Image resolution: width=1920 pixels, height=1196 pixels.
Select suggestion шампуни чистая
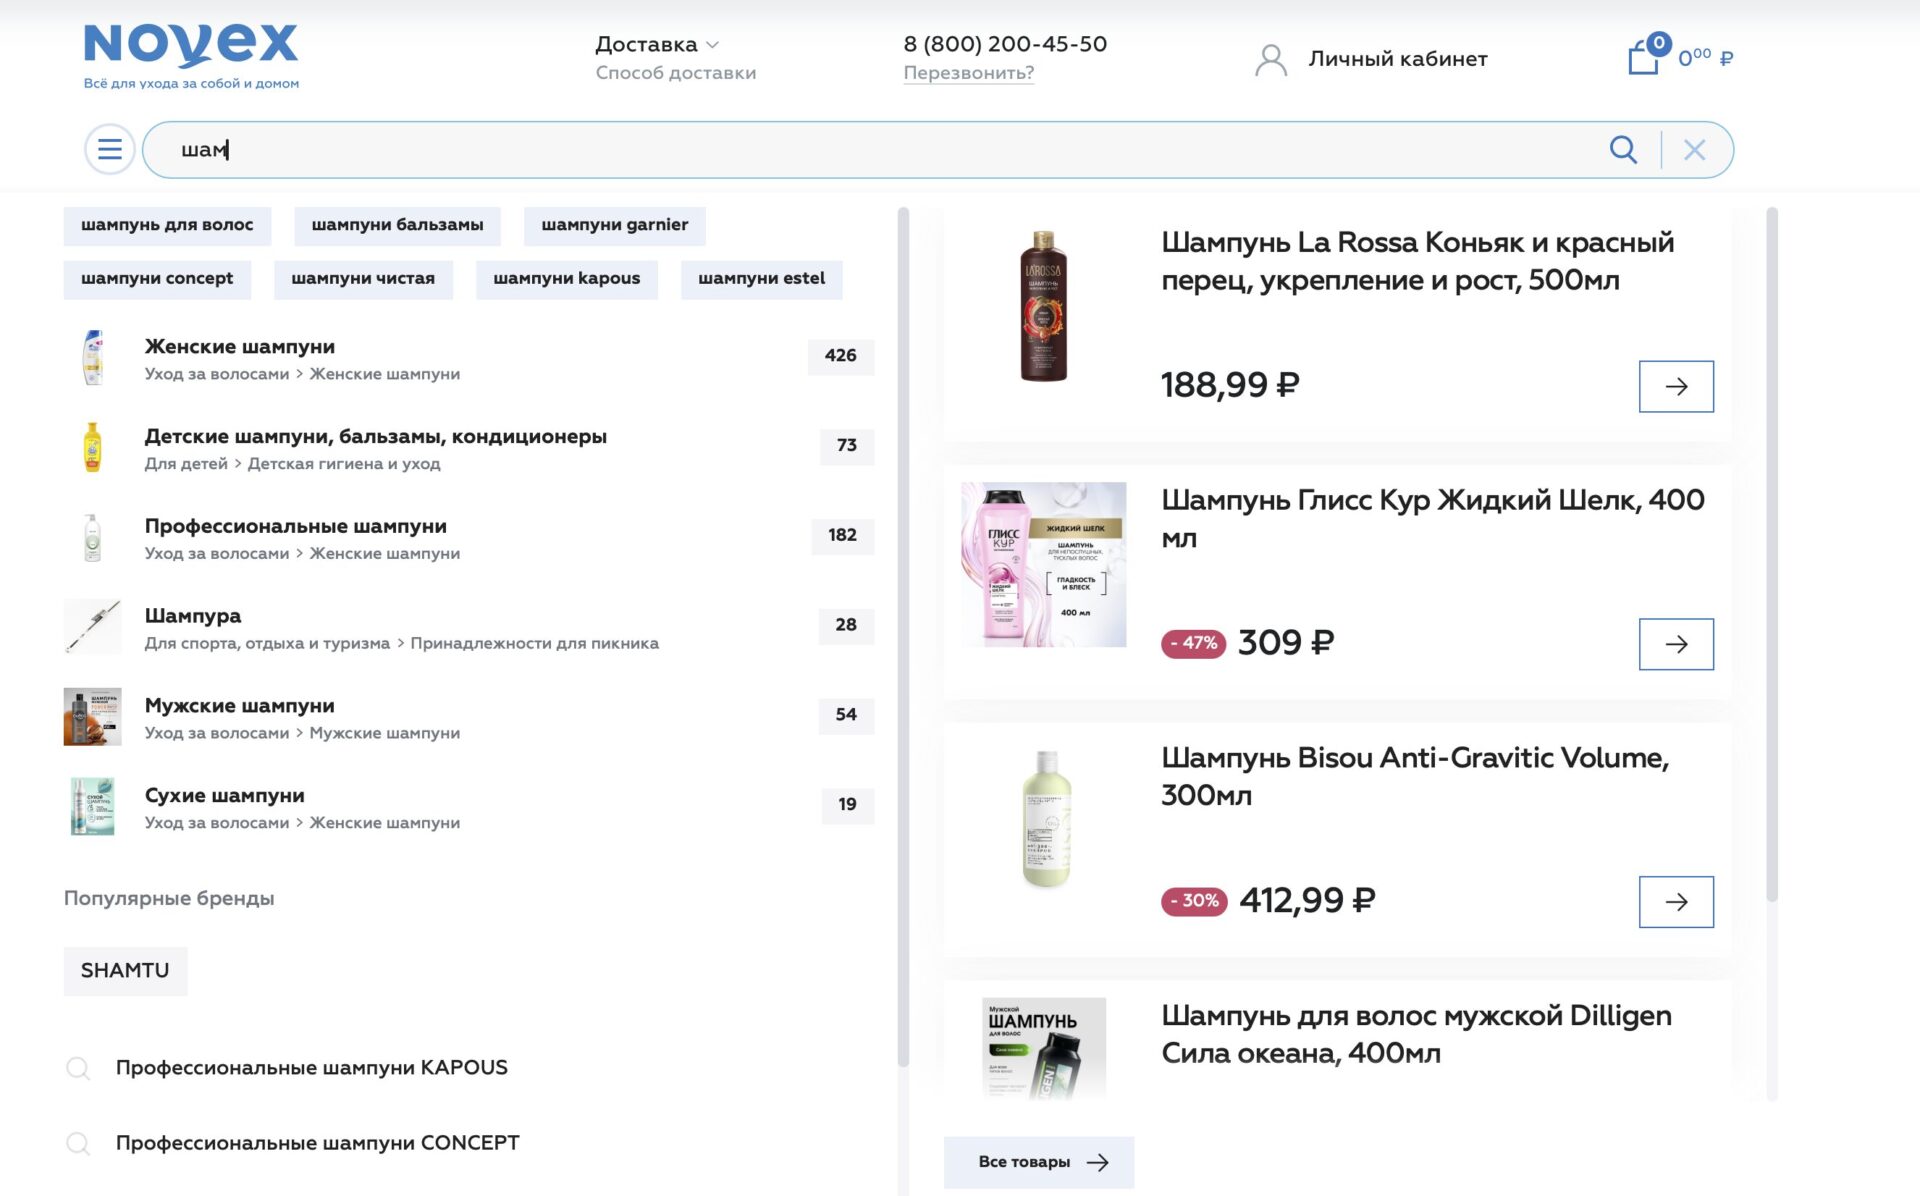pyautogui.click(x=363, y=279)
